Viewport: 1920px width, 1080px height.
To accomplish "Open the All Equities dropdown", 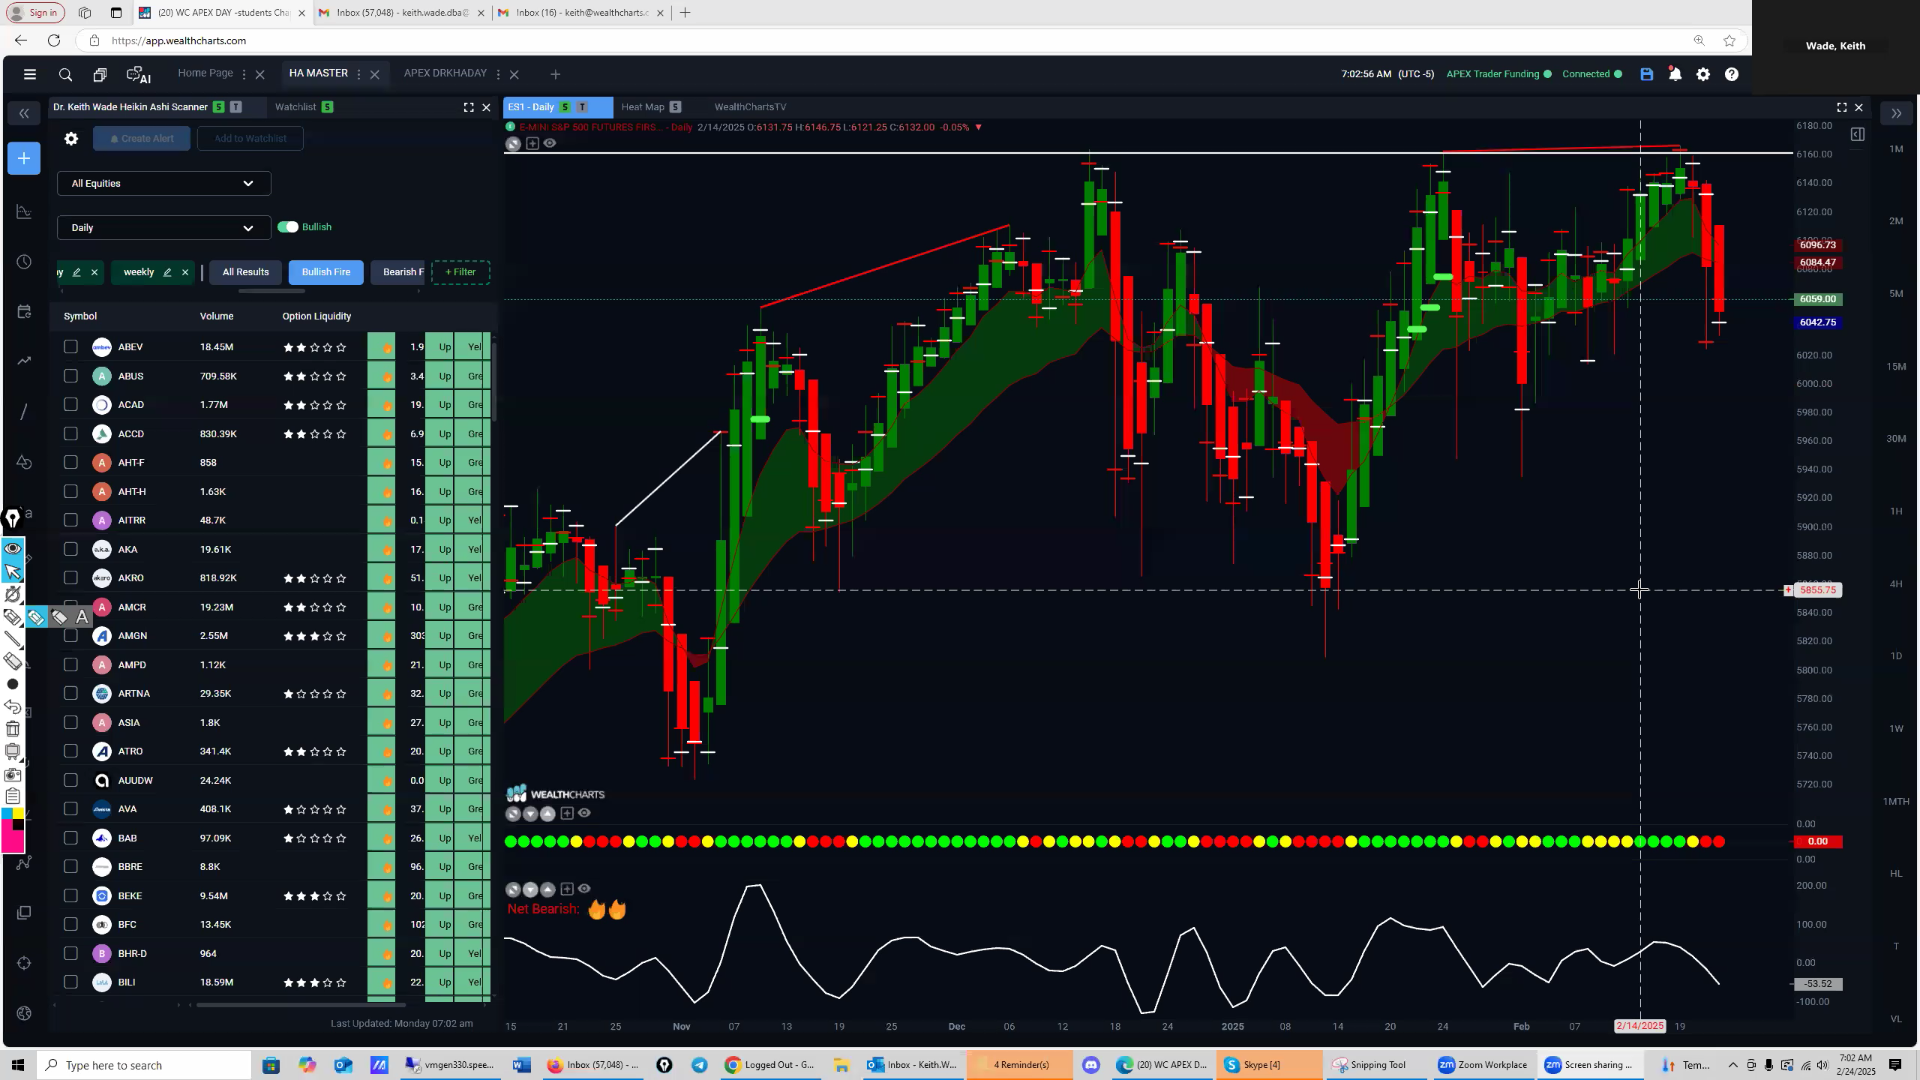I will coord(164,184).
